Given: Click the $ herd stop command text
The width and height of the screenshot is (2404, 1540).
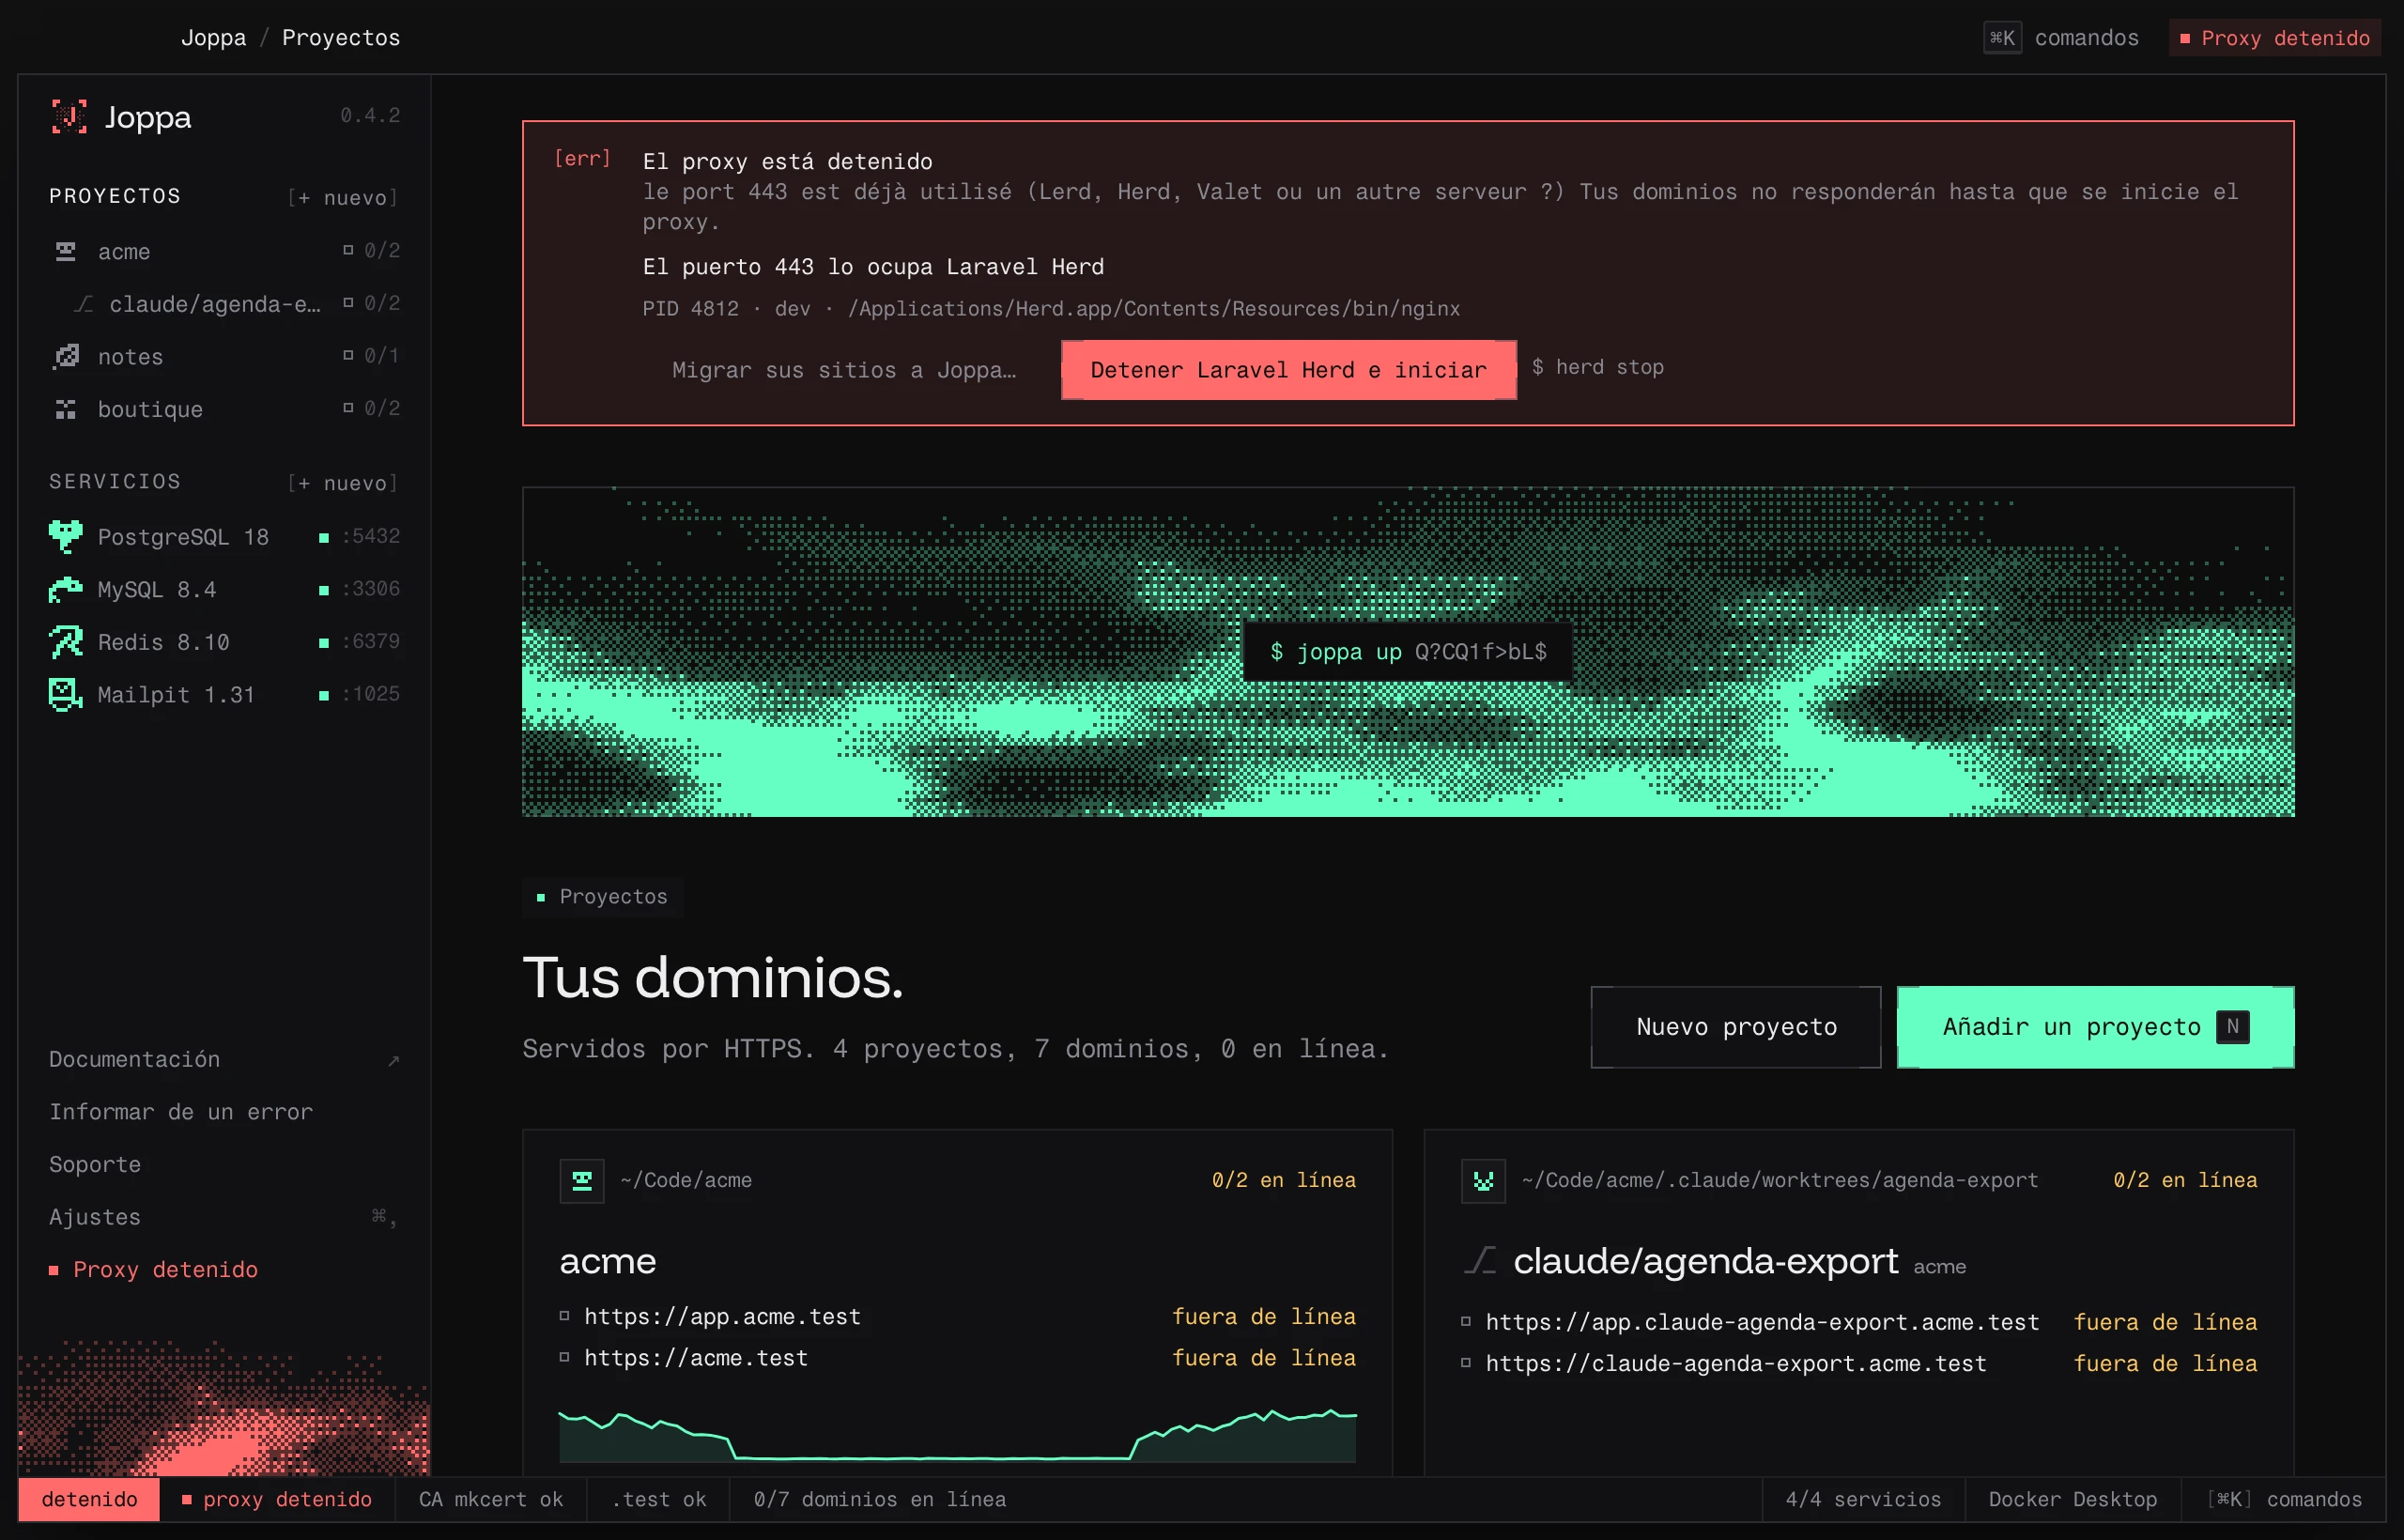Looking at the screenshot, I should point(1598,367).
